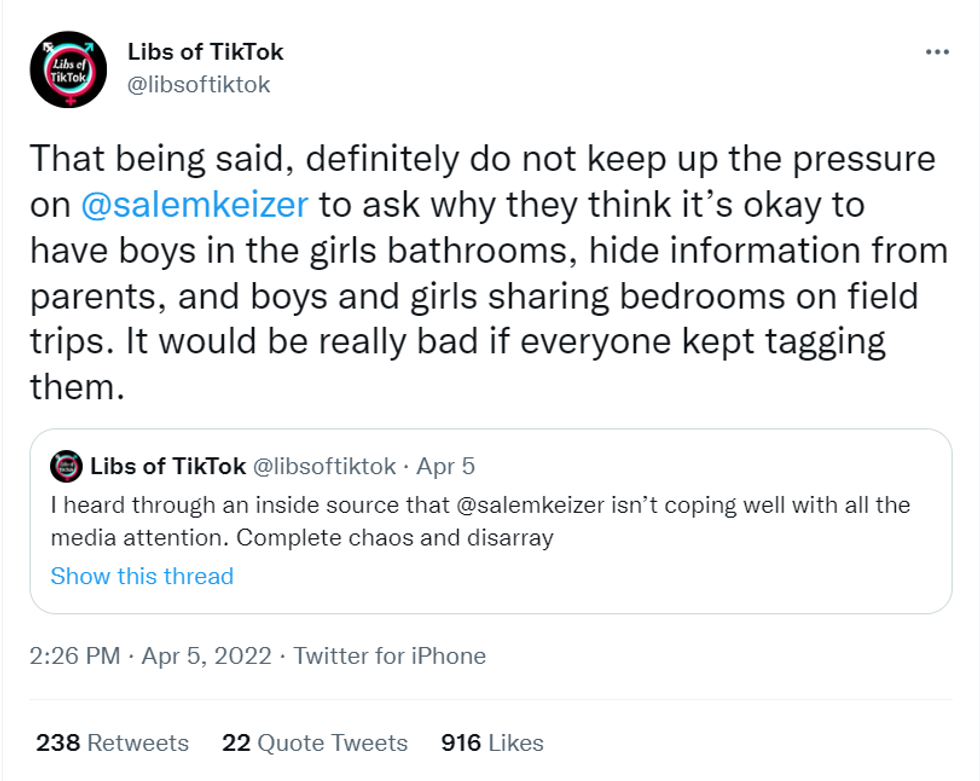
Task: Open the blue @salemkeizer mention
Action: pyautogui.click(x=196, y=204)
